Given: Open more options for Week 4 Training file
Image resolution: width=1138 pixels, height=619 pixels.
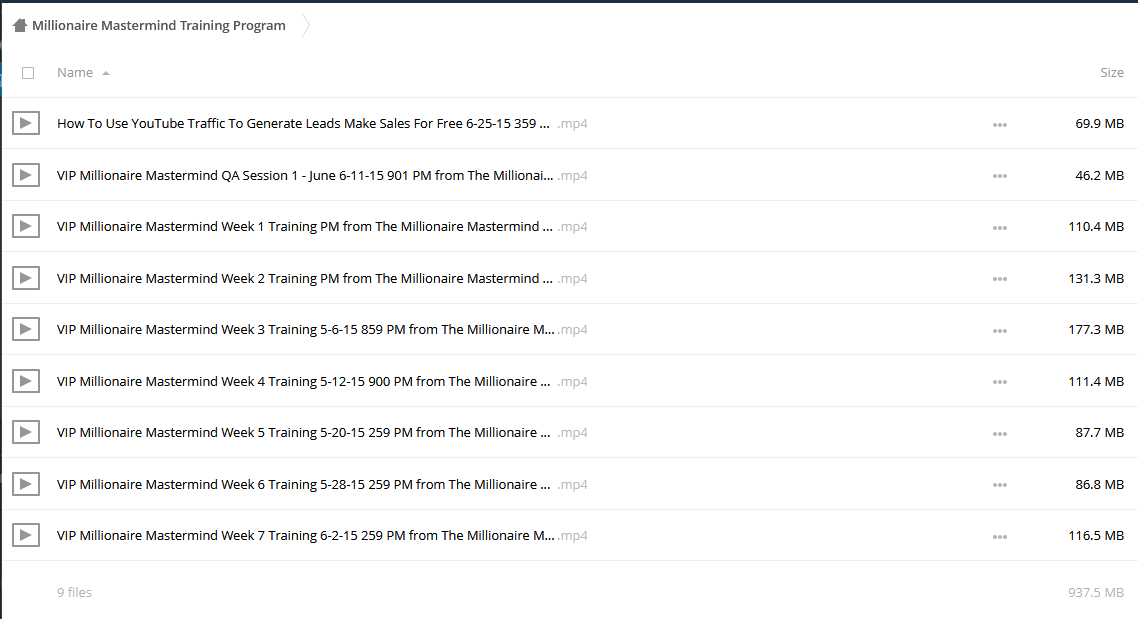Looking at the screenshot, I should [x=999, y=382].
